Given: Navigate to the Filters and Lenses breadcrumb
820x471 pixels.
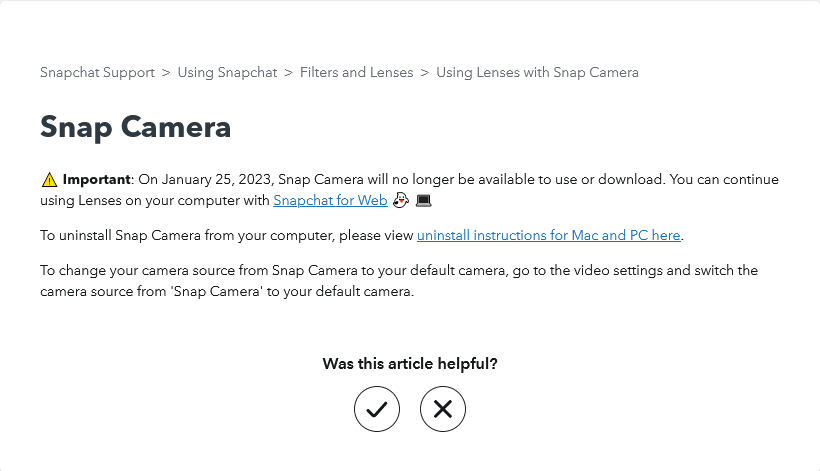Looking at the screenshot, I should tap(356, 73).
